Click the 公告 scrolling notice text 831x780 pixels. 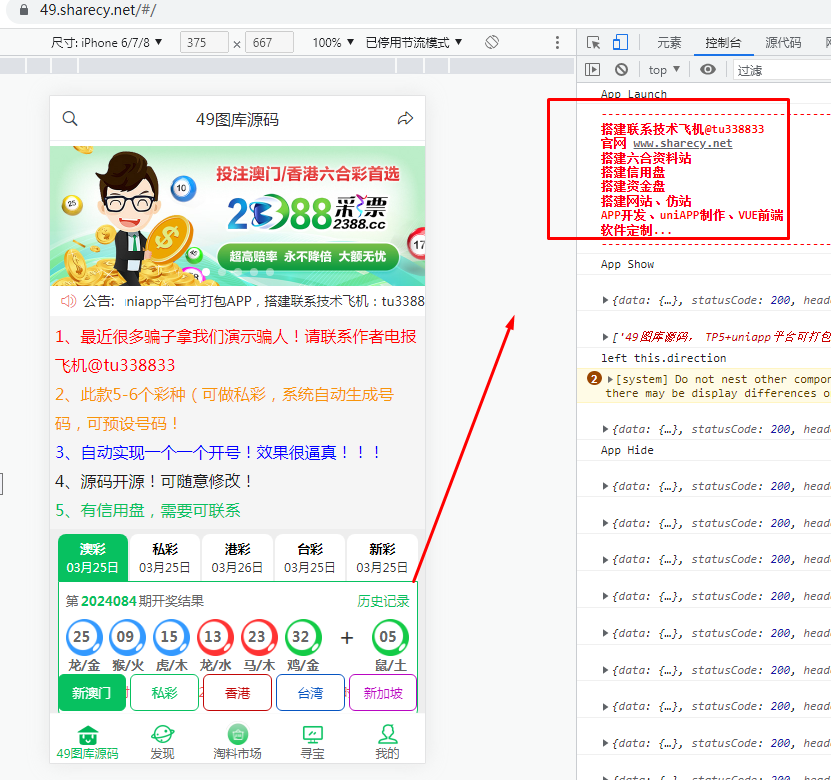(x=275, y=301)
